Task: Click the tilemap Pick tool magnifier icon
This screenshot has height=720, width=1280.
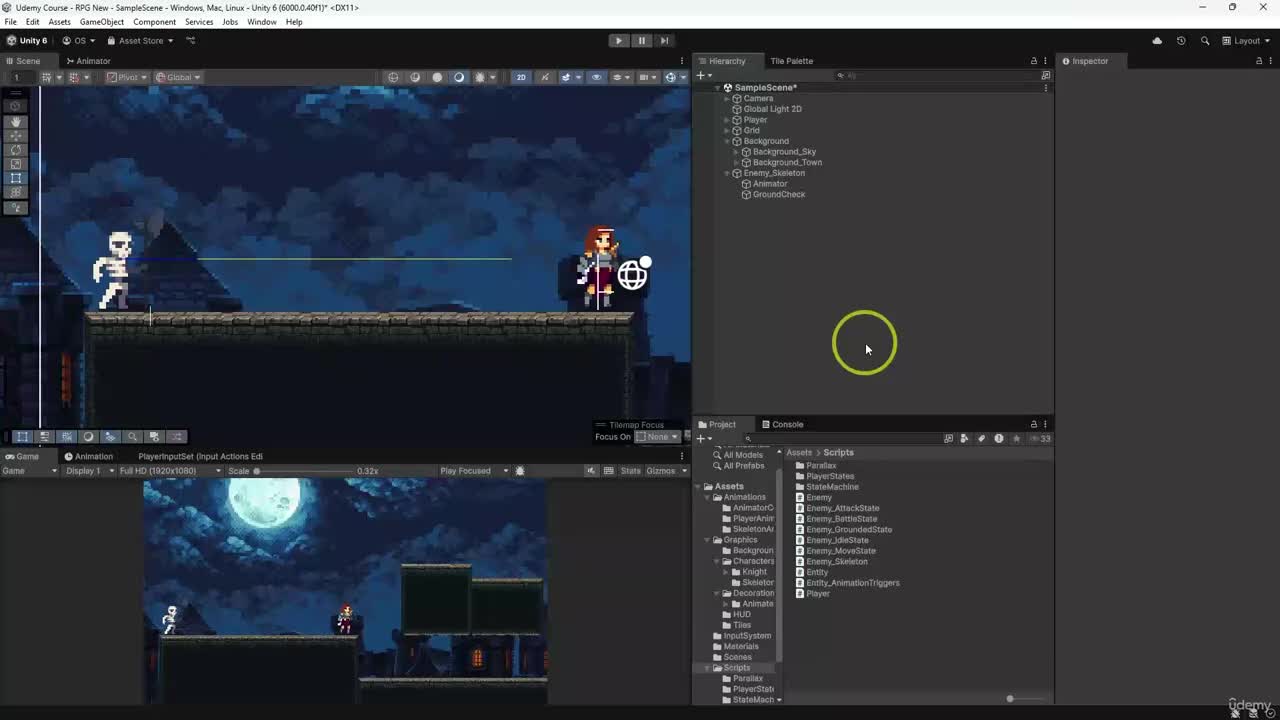Action: tap(132, 437)
